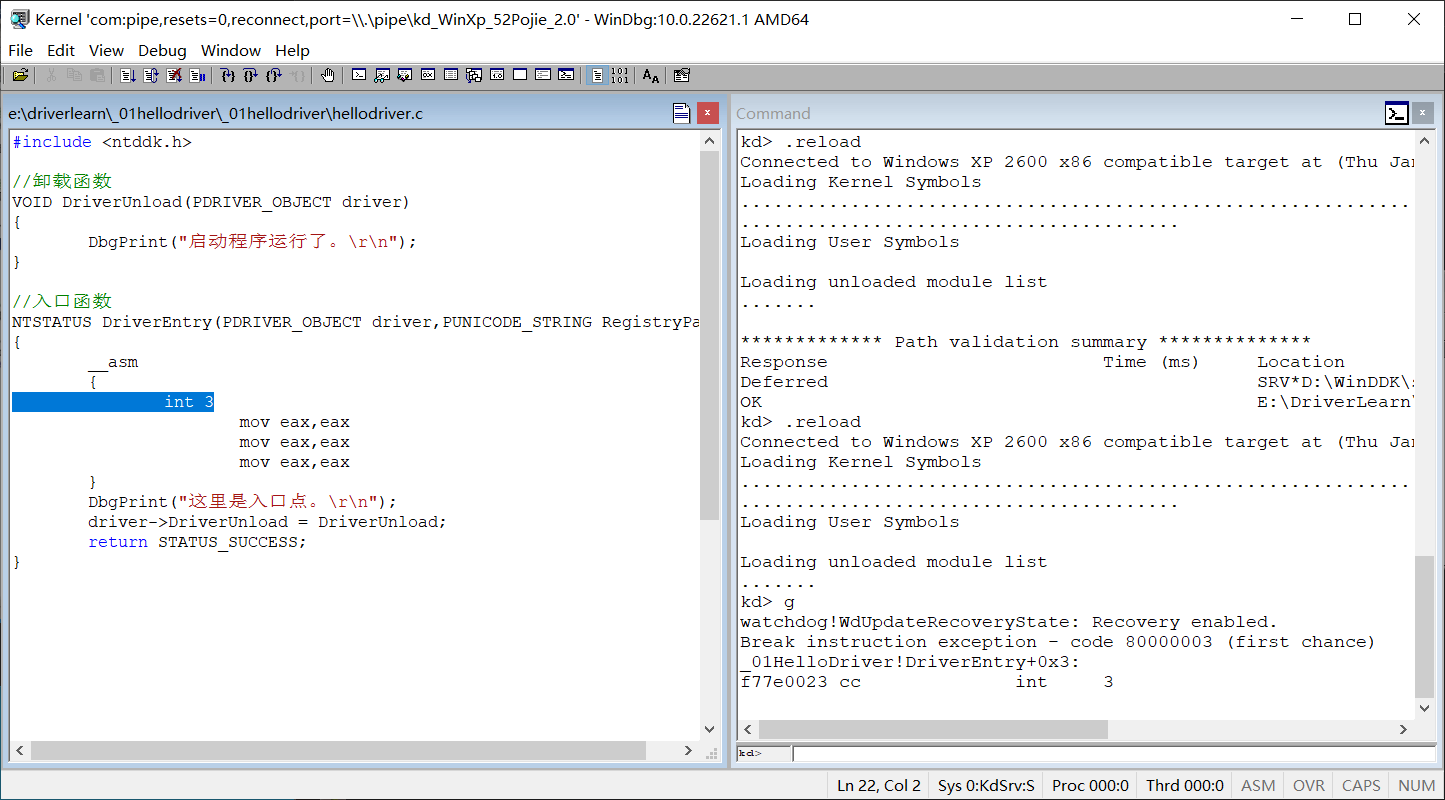Open the Options icon at toolbar end
Screen dimensions: 1445x800
pyautogui.click(x=682, y=75)
